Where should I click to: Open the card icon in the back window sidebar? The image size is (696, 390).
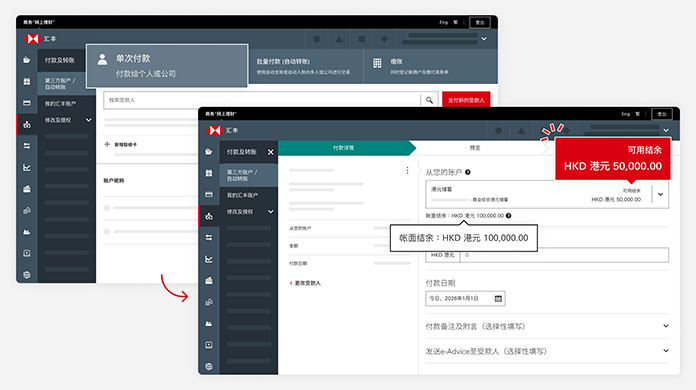[x=27, y=103]
